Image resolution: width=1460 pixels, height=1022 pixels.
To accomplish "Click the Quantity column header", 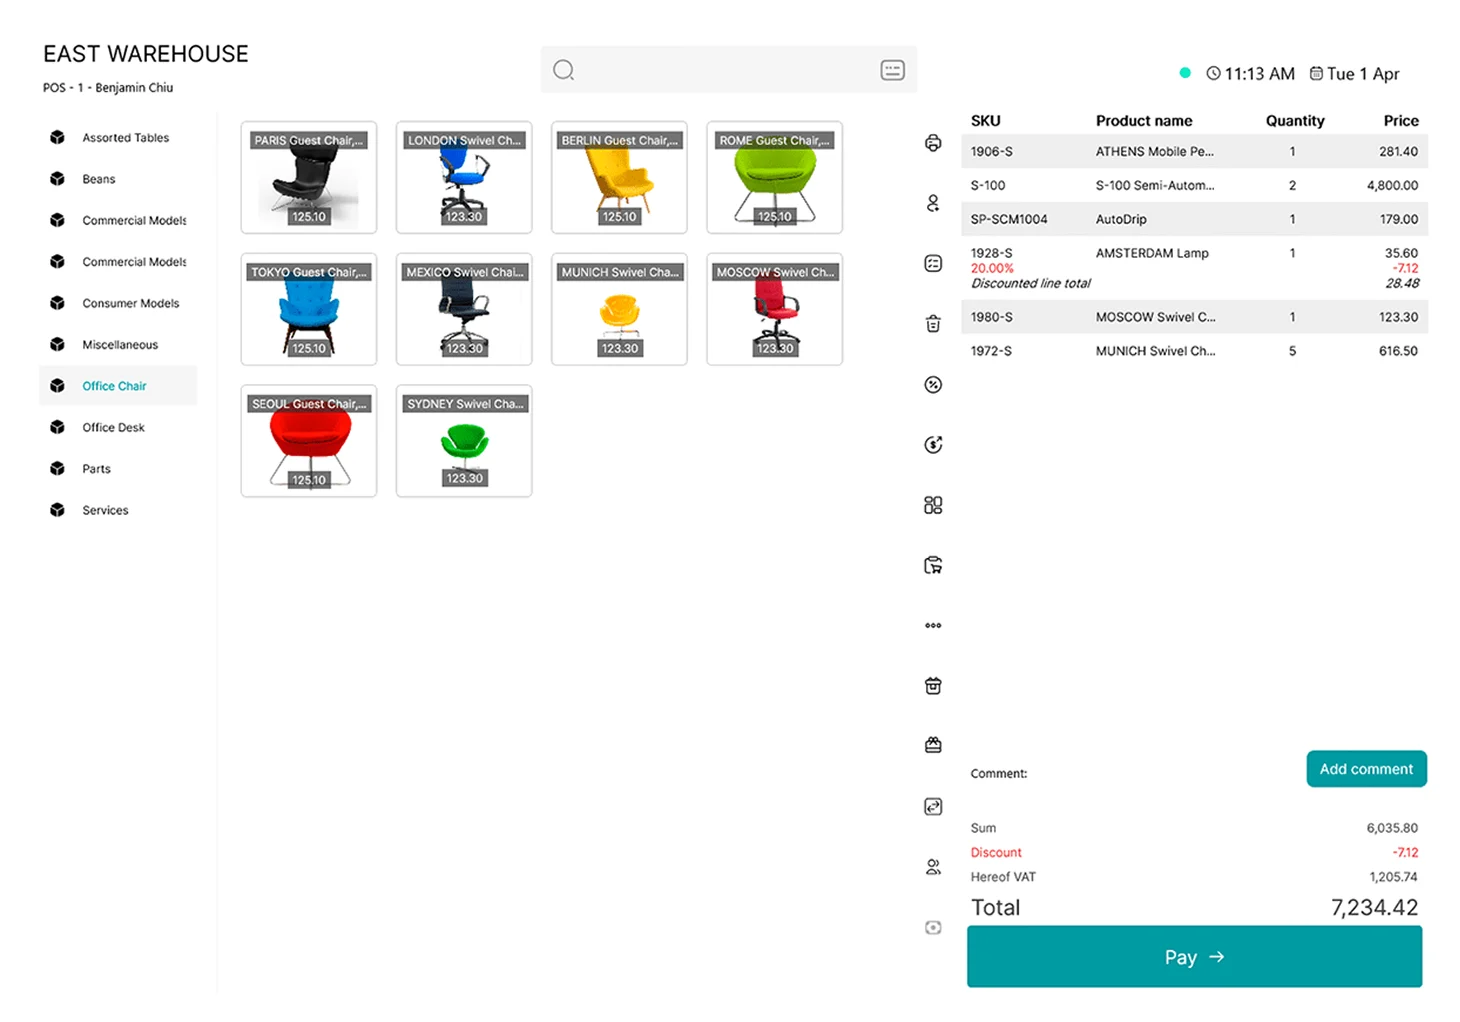I will pos(1295,121).
